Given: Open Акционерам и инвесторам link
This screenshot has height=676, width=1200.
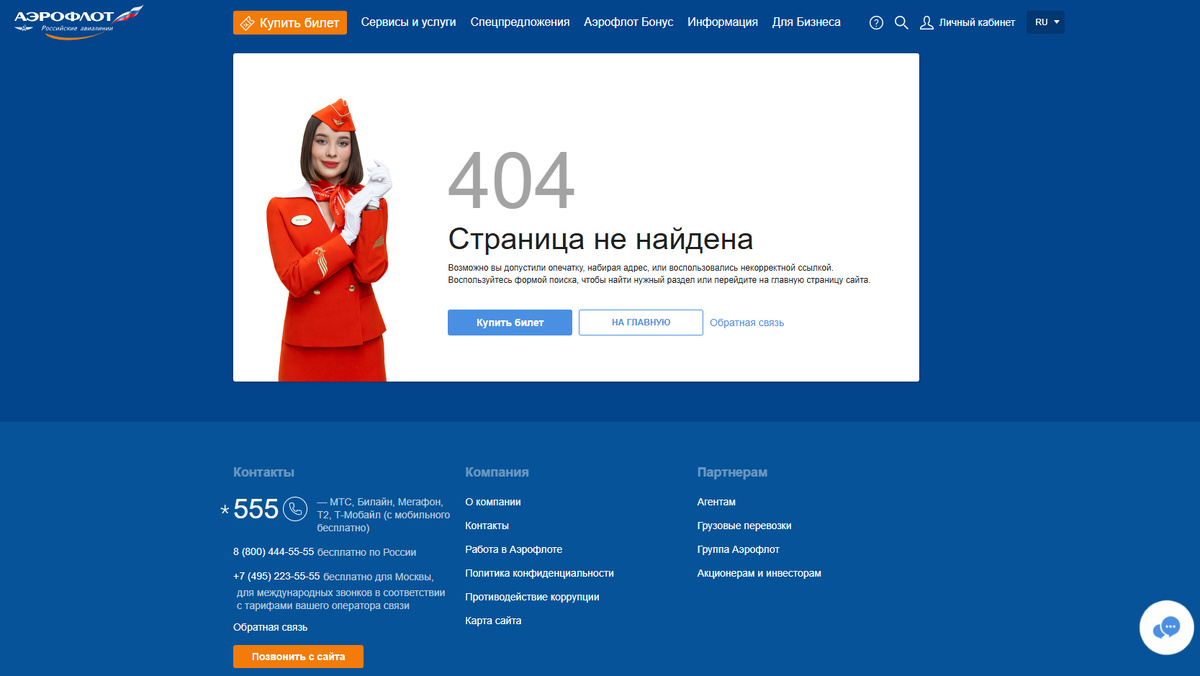Looking at the screenshot, I should coord(759,574).
